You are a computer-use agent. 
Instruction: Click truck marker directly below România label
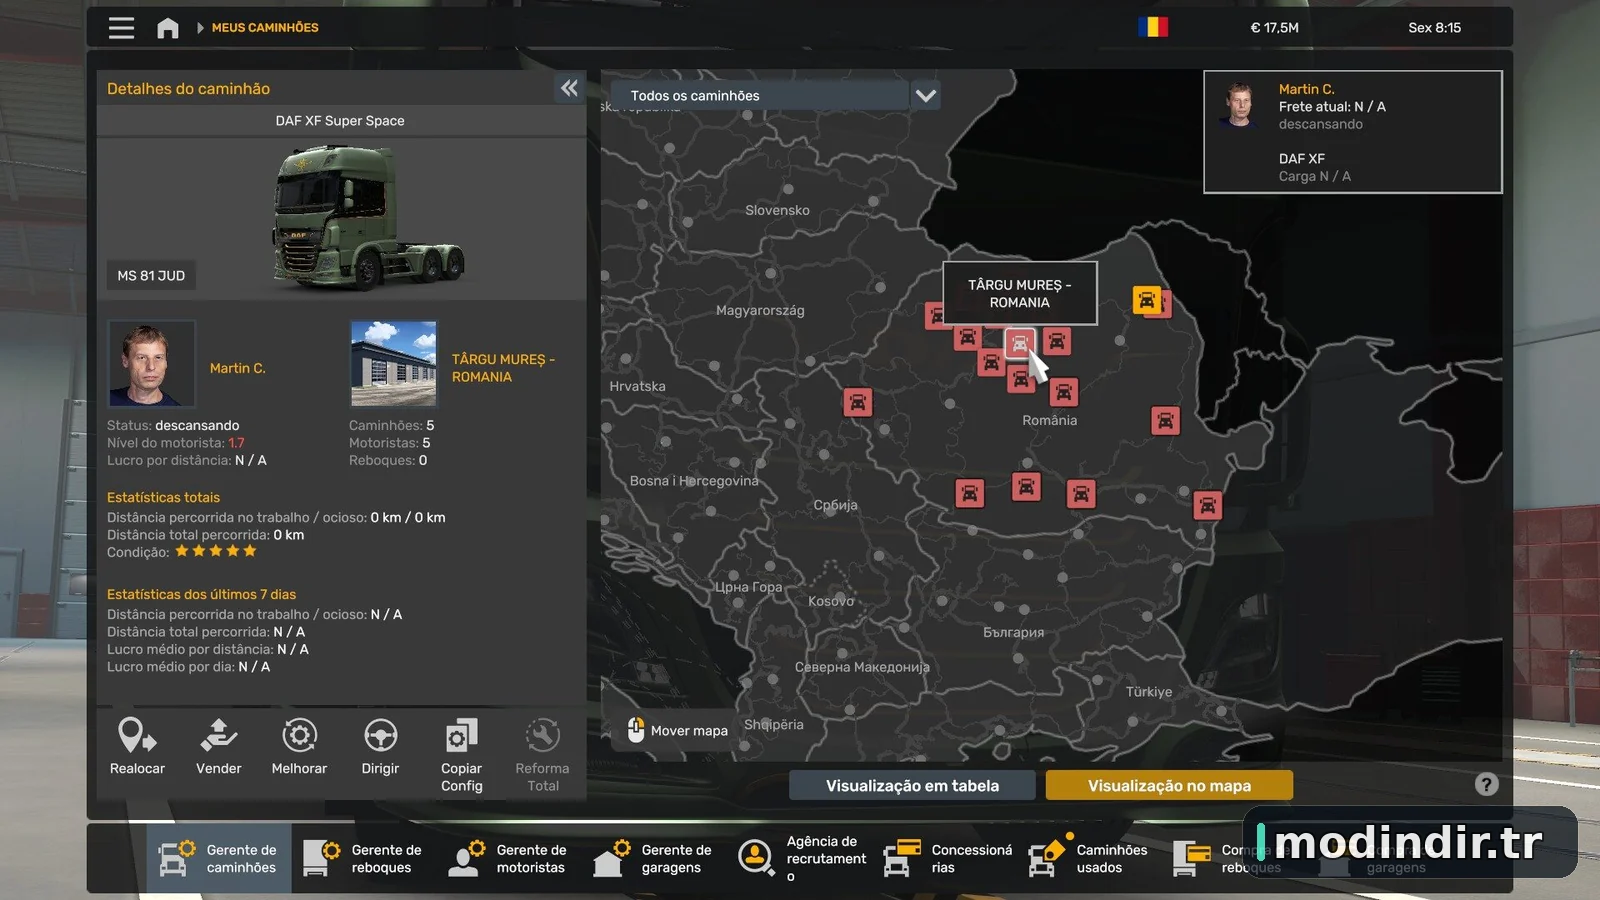pos(1026,487)
